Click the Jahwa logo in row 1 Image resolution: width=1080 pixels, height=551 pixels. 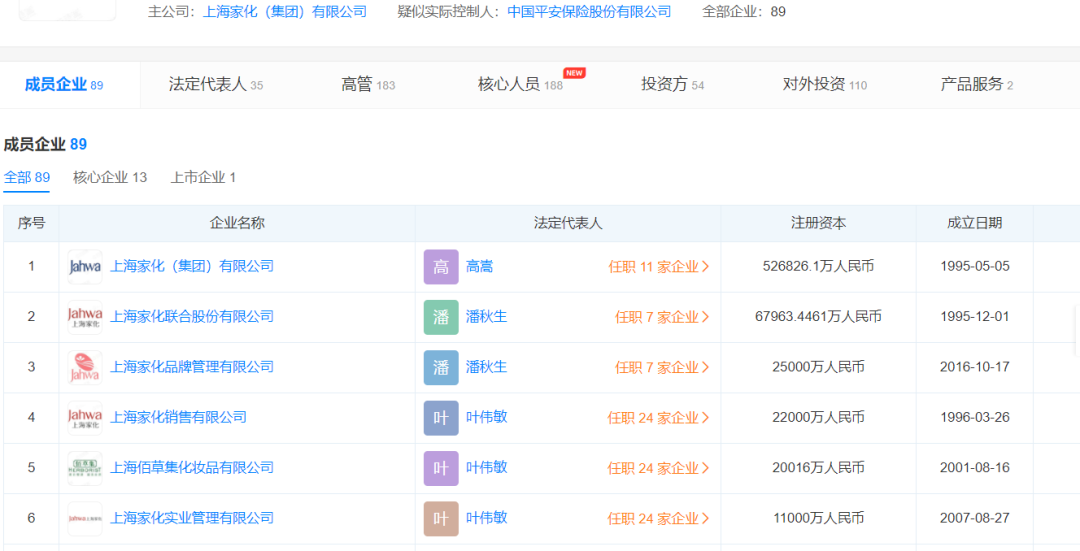pos(85,267)
